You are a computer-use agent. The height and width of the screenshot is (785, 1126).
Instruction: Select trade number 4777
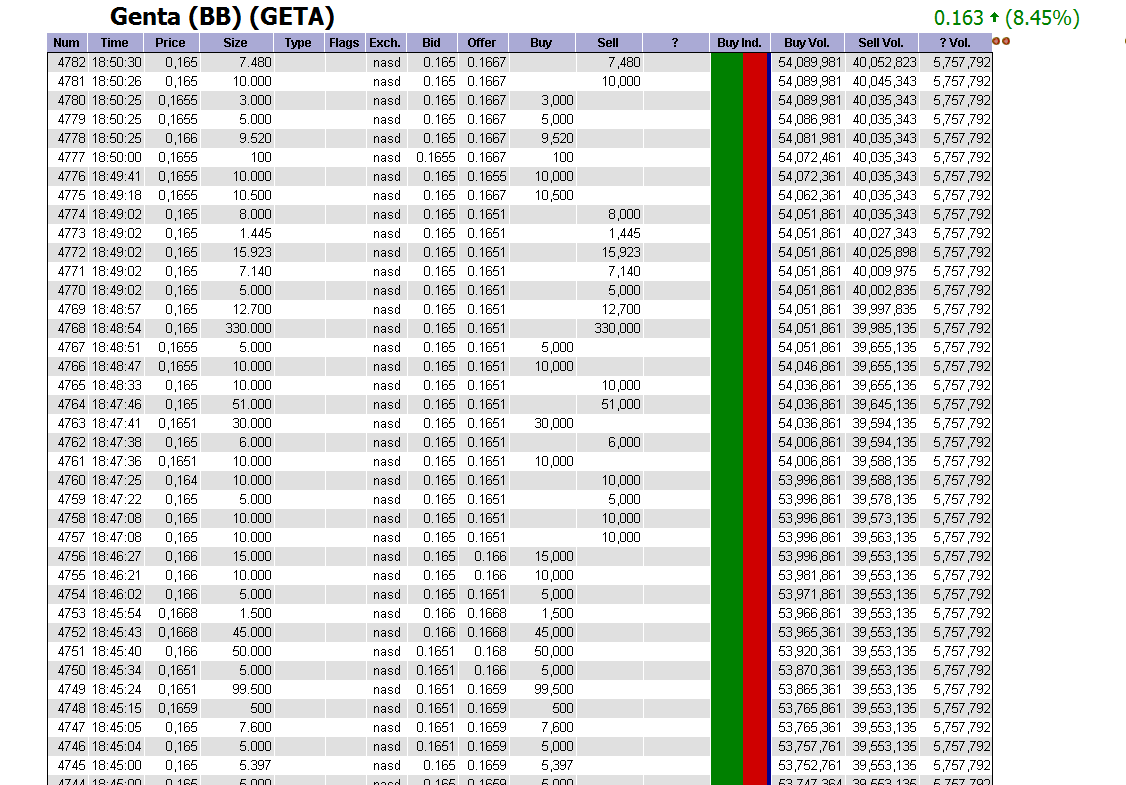(x=71, y=157)
